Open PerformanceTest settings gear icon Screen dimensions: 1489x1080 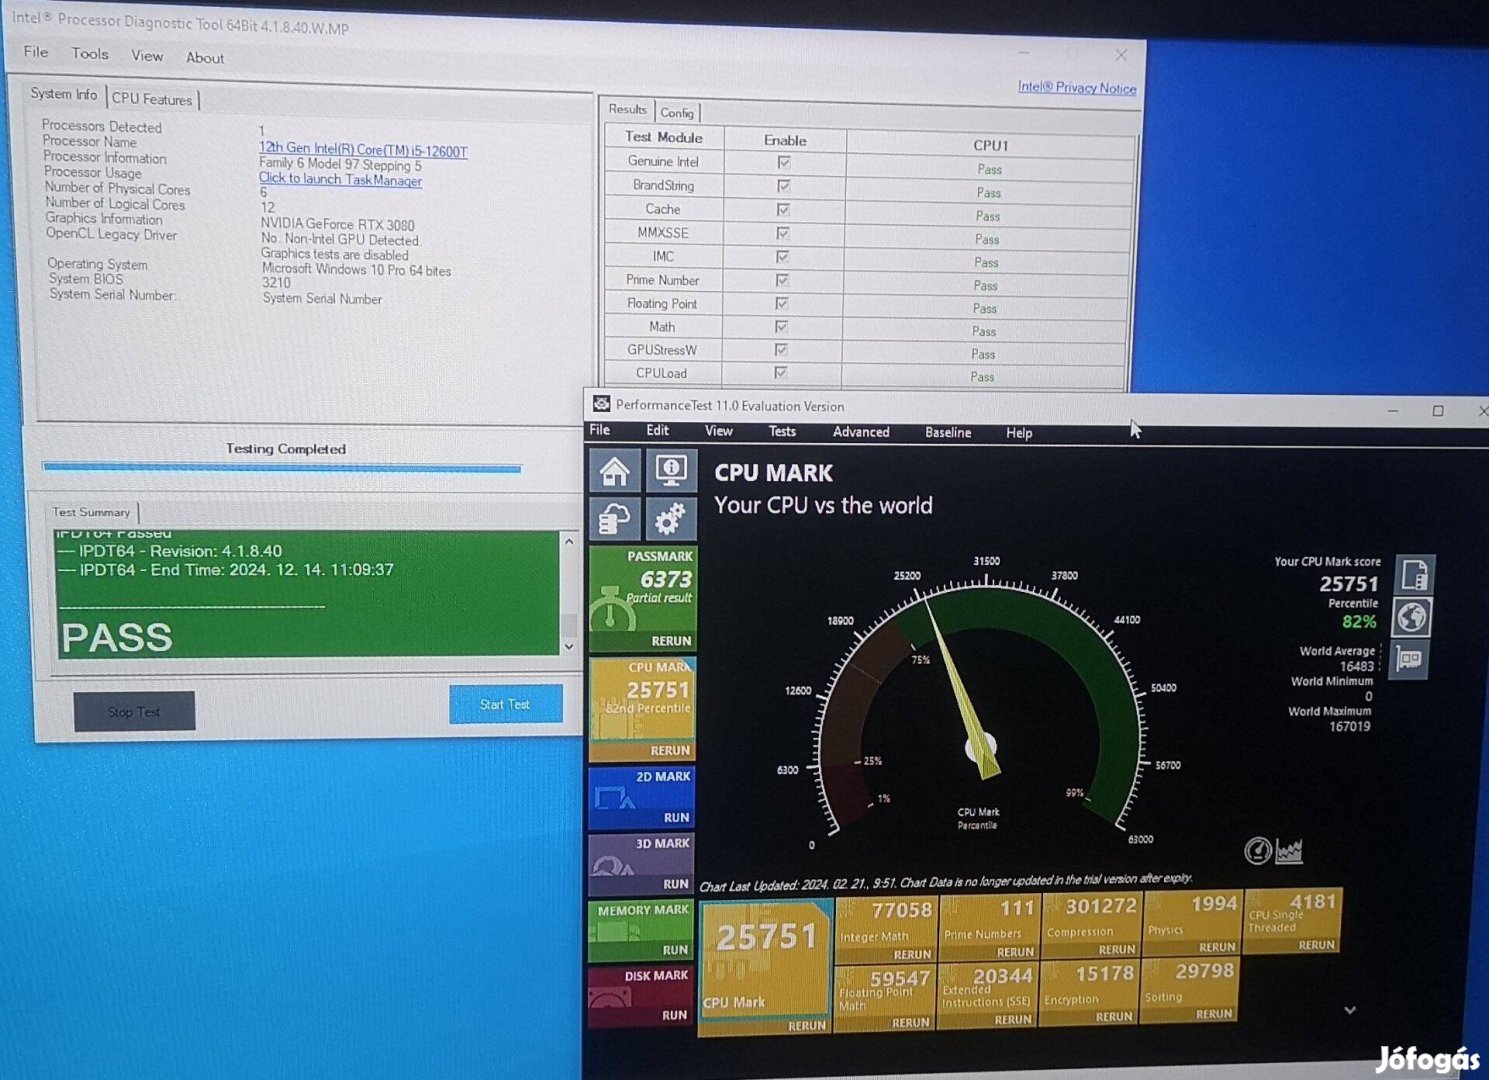[x=670, y=519]
